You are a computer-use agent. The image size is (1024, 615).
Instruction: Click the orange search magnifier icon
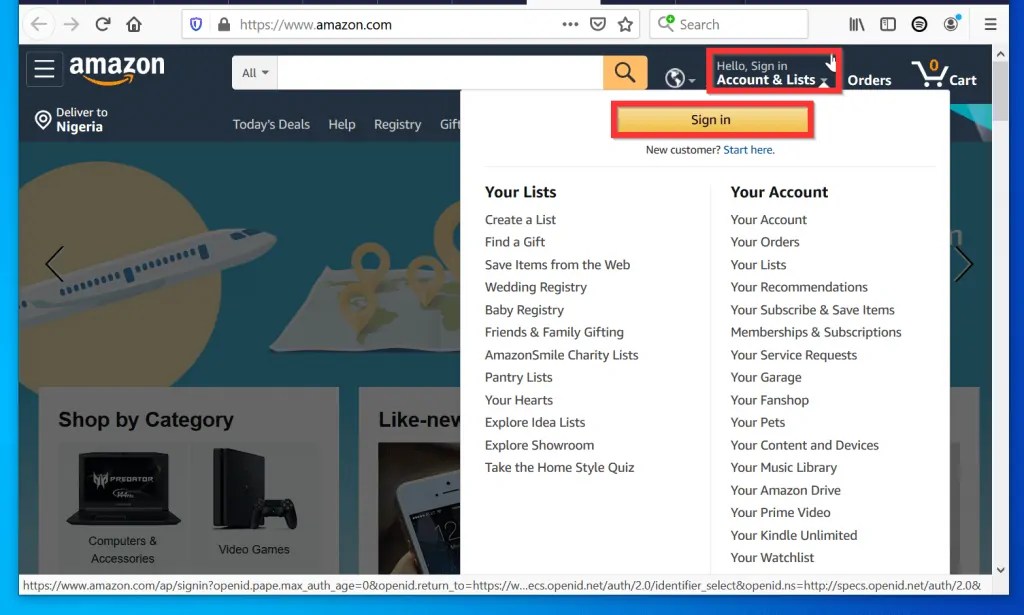[x=625, y=72]
